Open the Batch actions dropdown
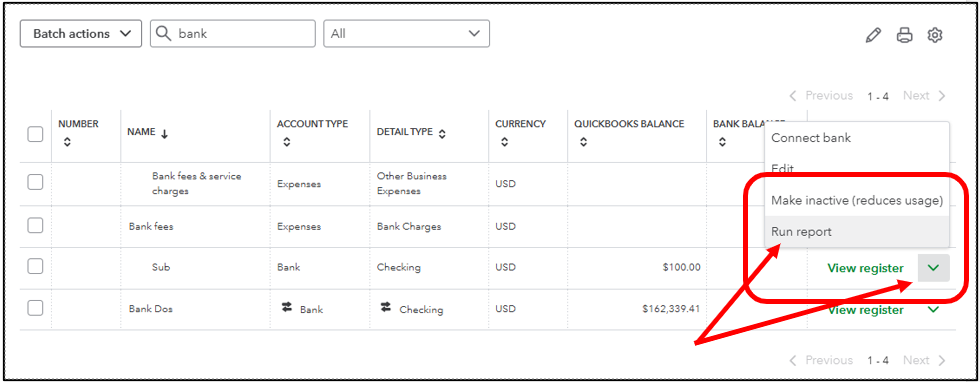Image resolution: width=980 pixels, height=382 pixels. click(81, 34)
